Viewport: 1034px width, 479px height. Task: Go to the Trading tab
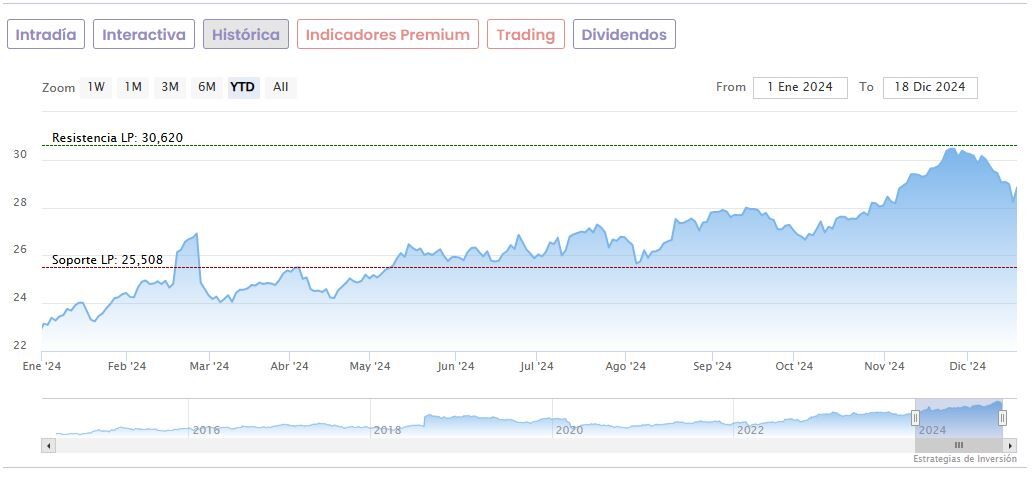pyautogui.click(x=525, y=35)
